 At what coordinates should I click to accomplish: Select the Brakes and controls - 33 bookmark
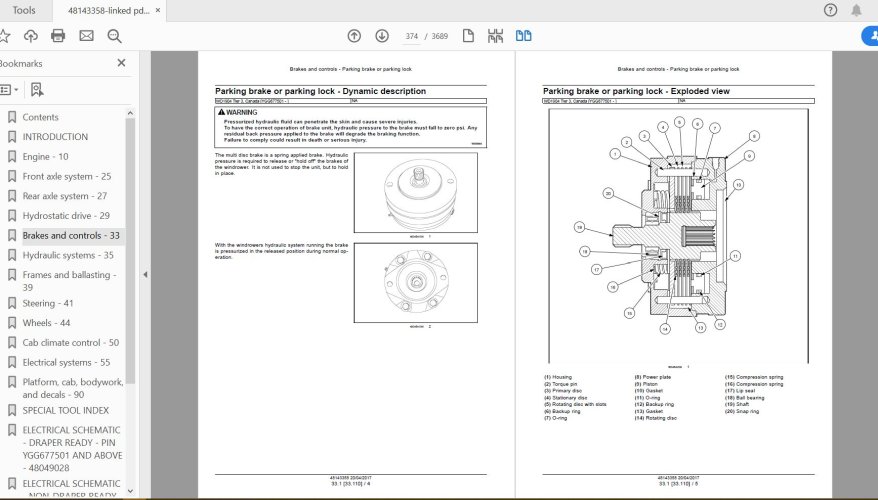(71, 236)
